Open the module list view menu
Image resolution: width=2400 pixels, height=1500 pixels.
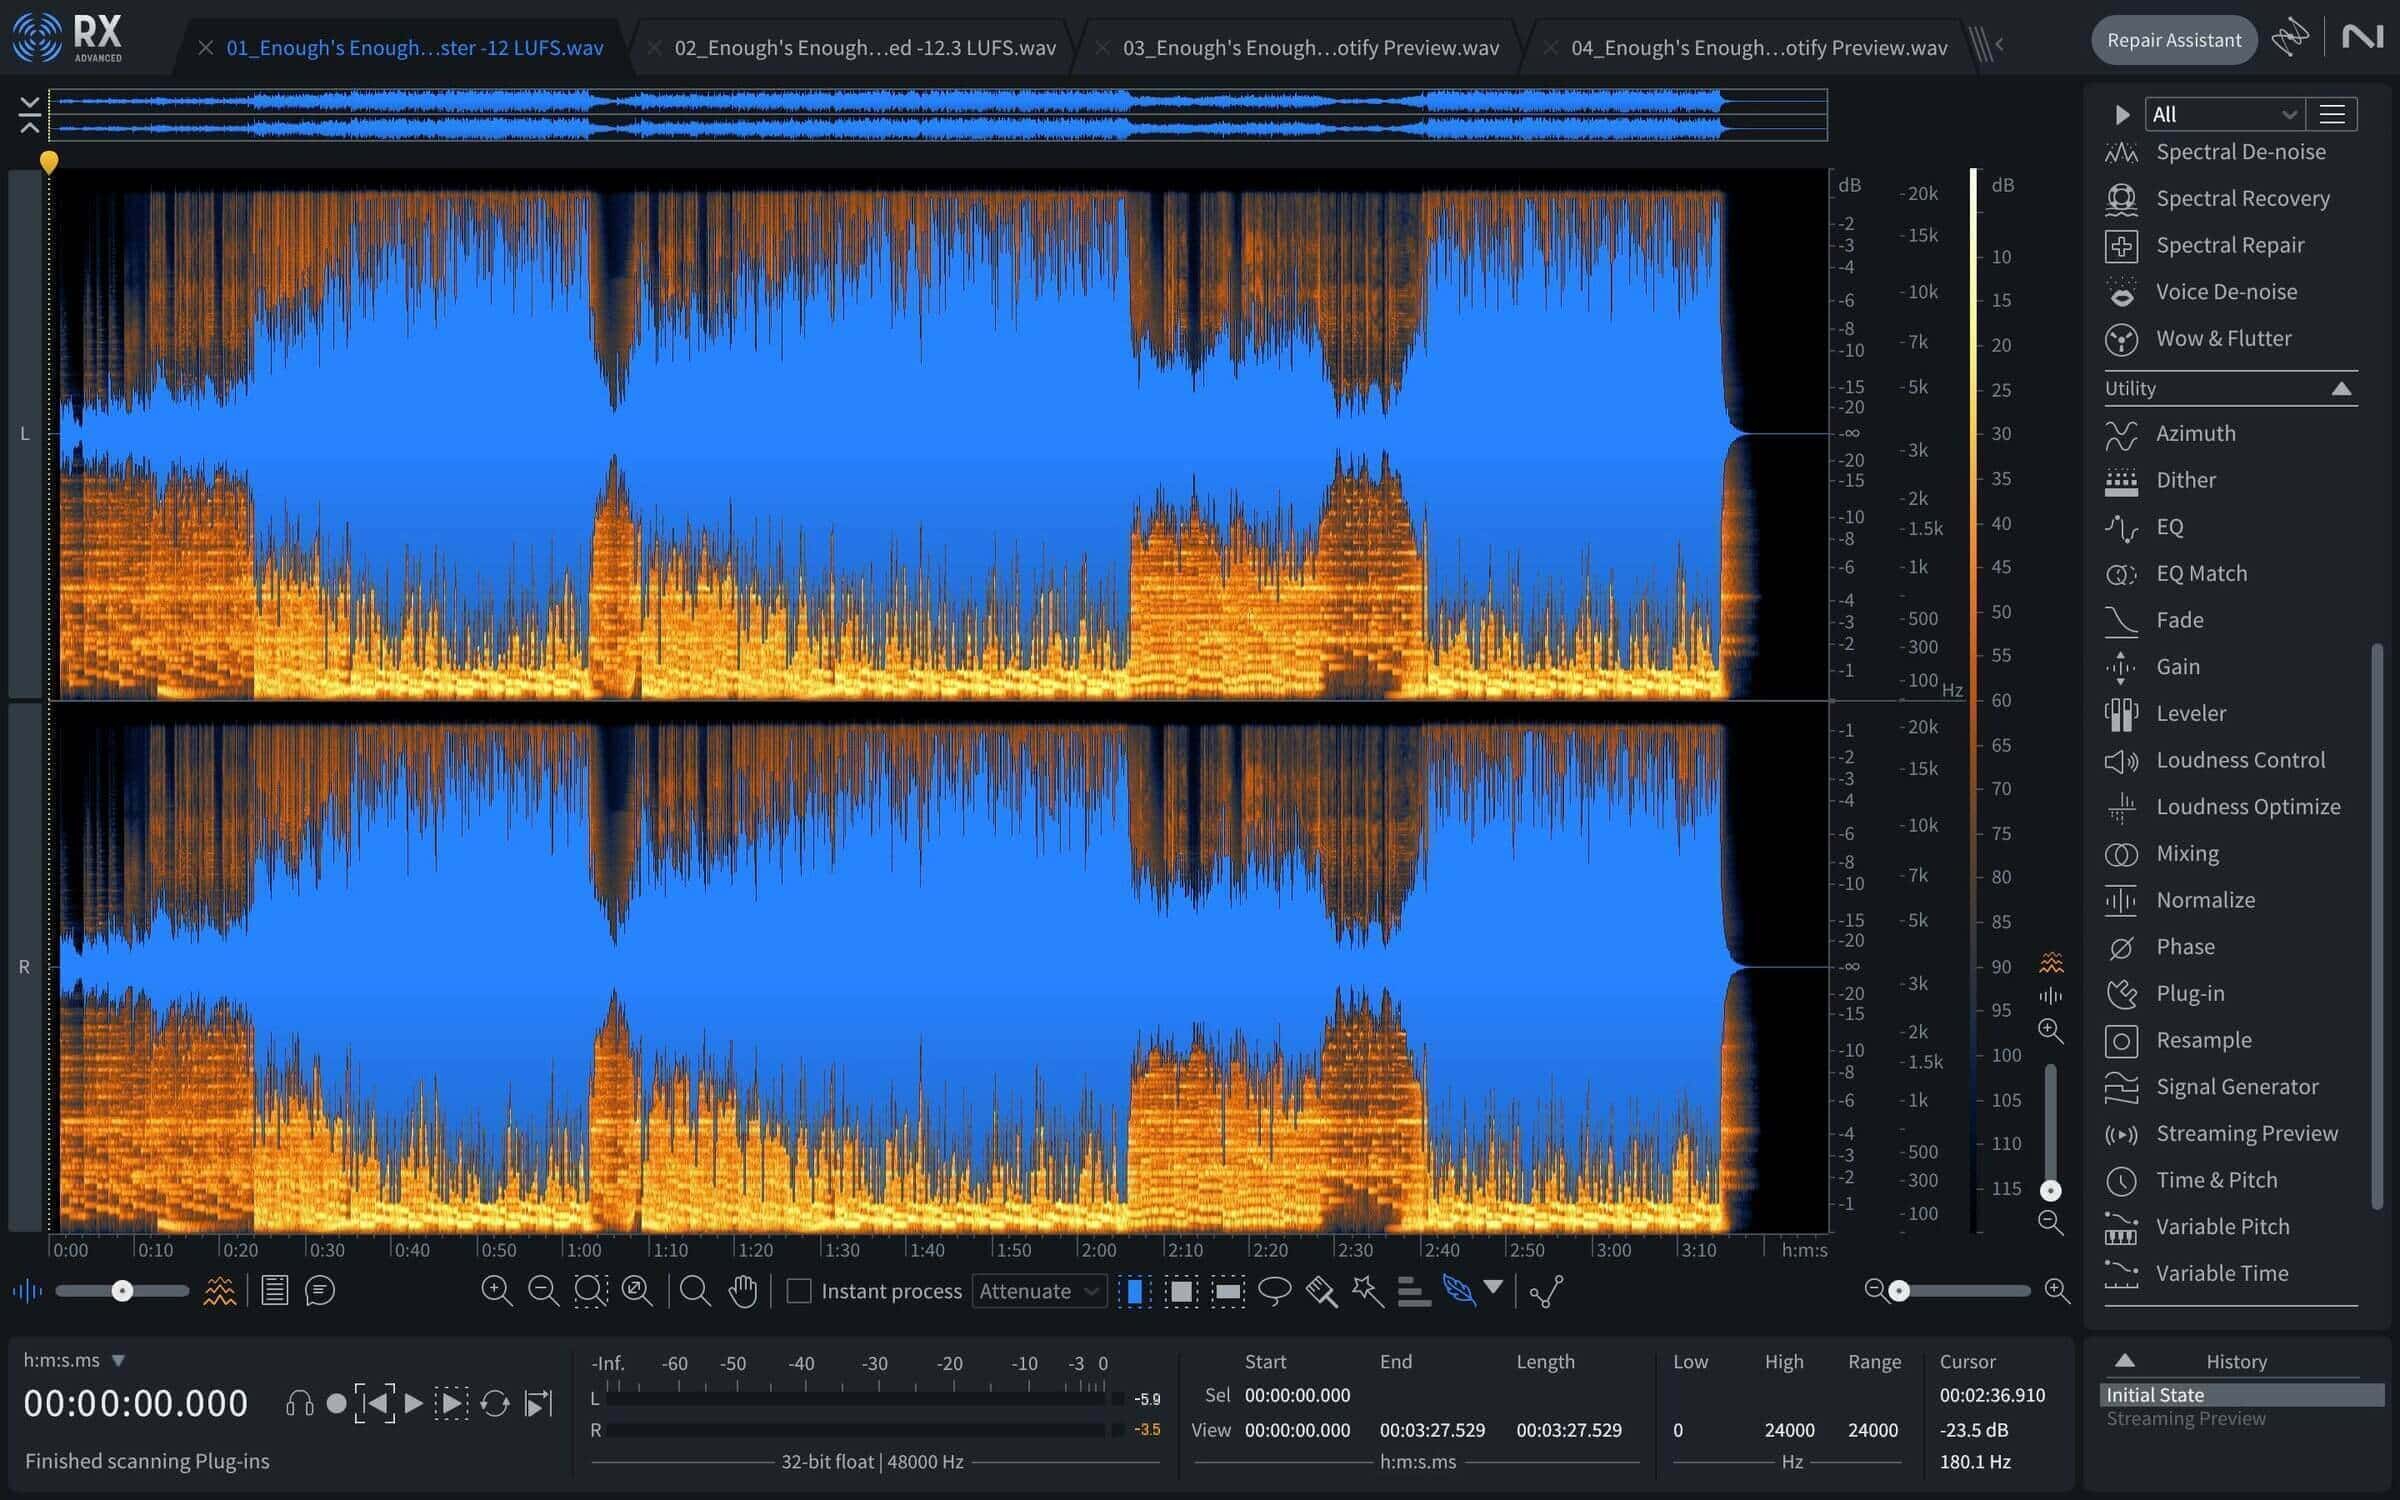point(2332,114)
